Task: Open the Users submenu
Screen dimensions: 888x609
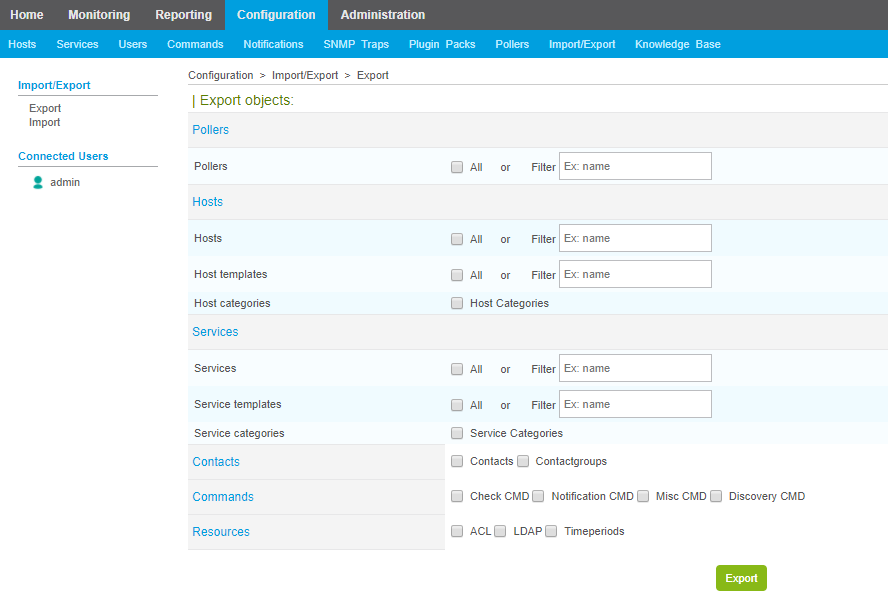Action: coord(133,44)
